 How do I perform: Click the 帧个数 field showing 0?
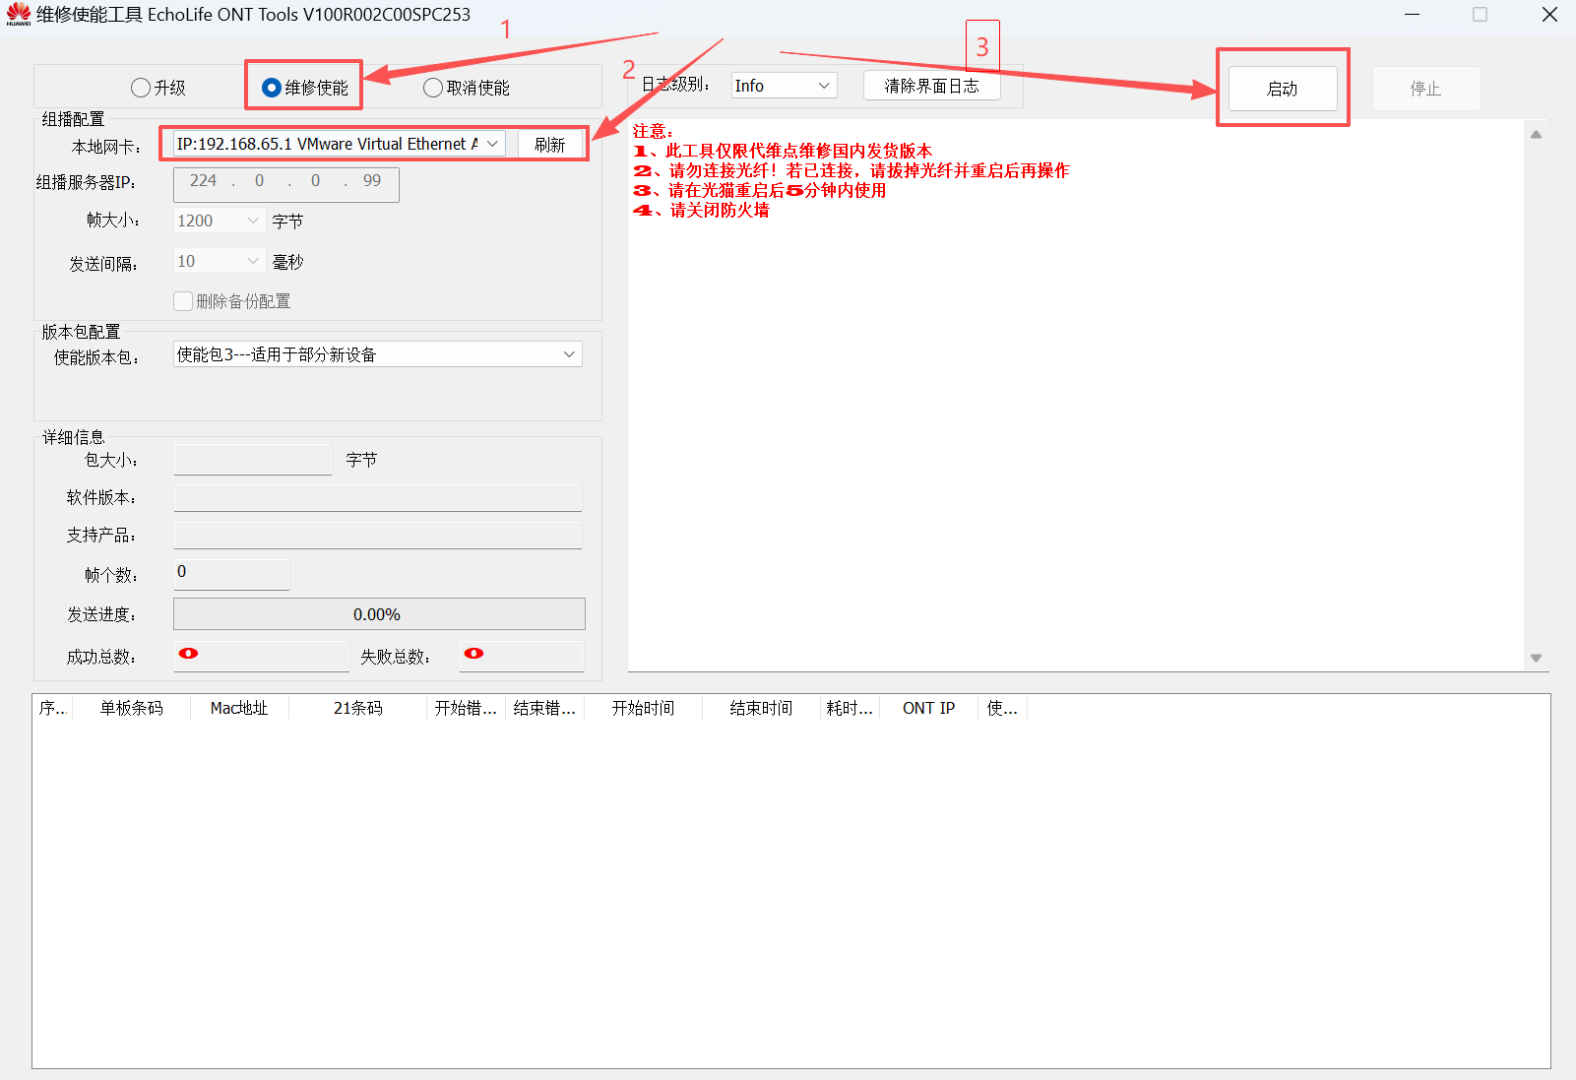(231, 574)
